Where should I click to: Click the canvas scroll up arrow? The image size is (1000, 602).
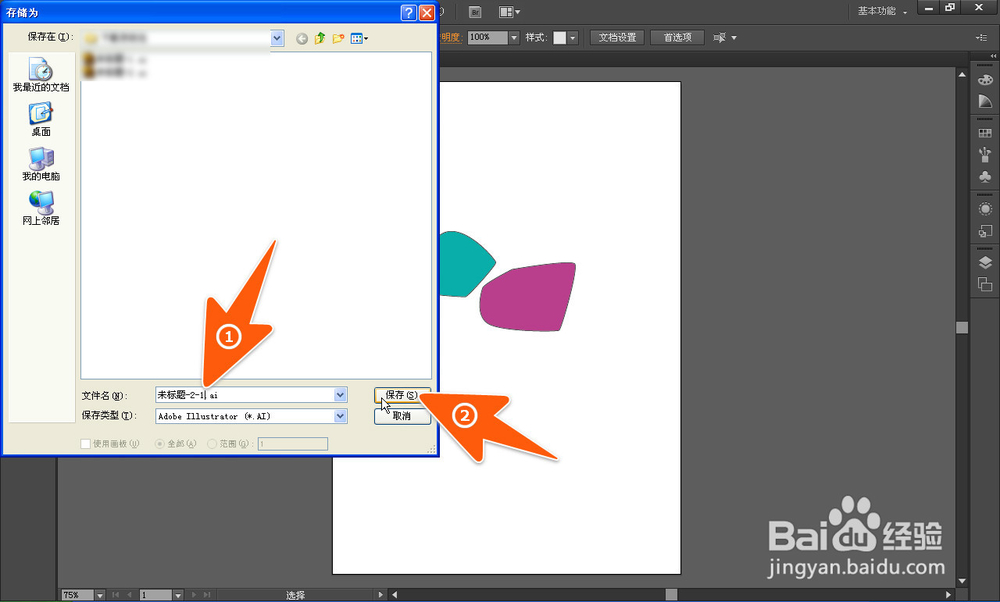click(962, 75)
